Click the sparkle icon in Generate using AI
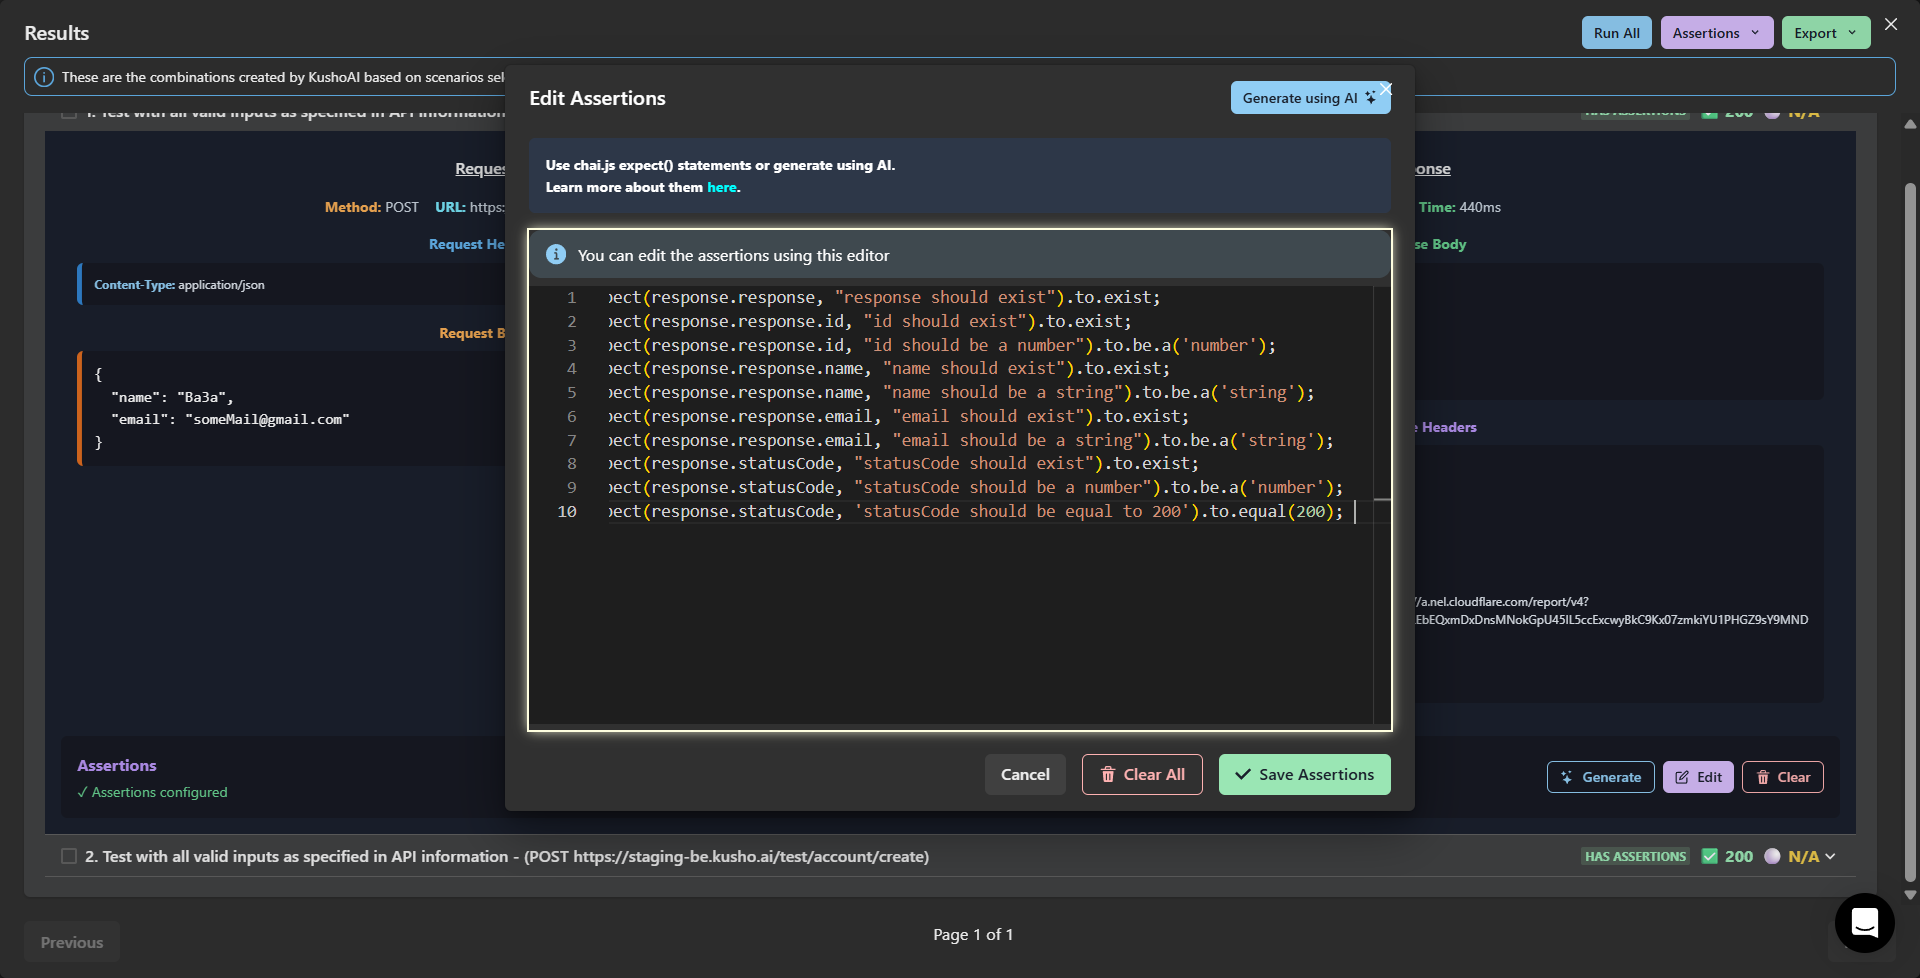Screen dimensions: 1920x978 [x=1370, y=98]
